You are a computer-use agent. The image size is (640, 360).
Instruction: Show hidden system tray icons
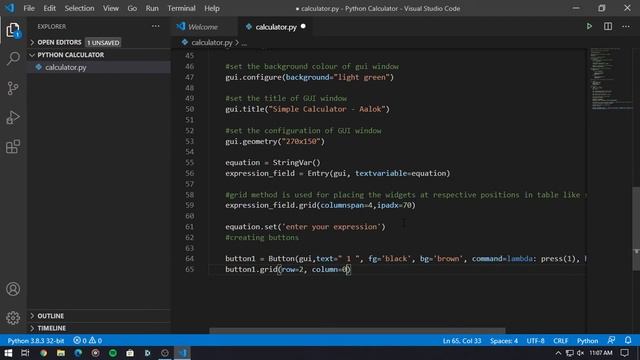(558, 353)
